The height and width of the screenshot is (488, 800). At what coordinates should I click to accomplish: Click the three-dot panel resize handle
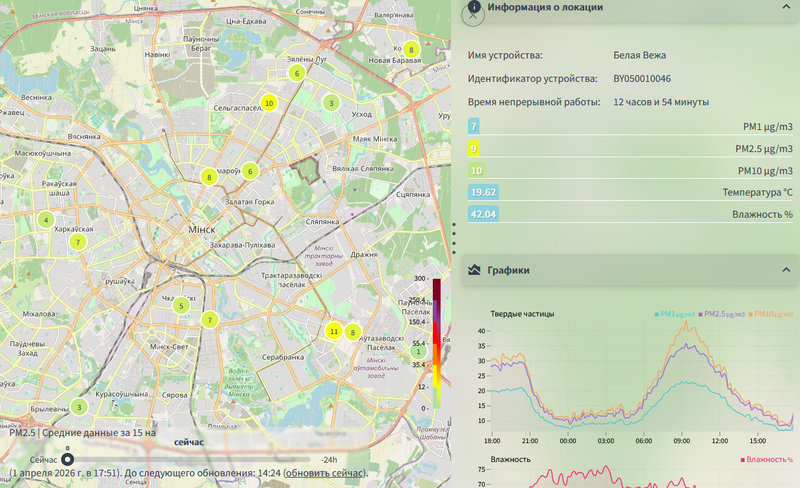[x=455, y=235]
